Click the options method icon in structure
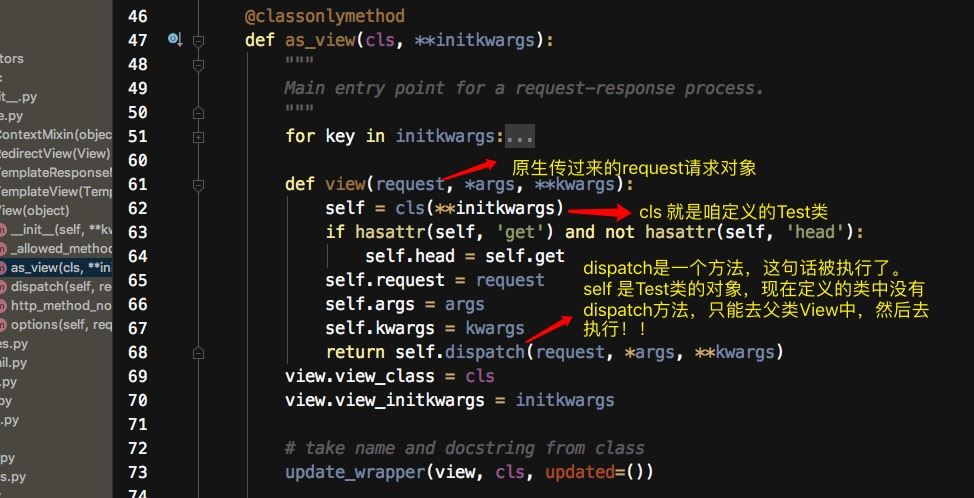Screen dimensions: 974x498 (2, 325)
